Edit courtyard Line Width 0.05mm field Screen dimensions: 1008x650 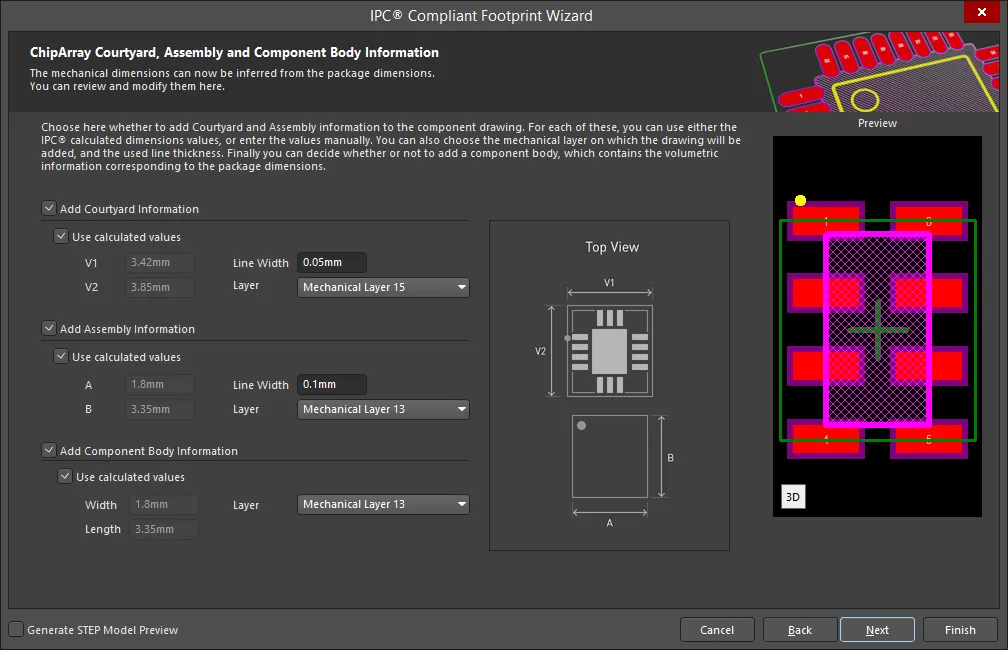click(x=332, y=262)
